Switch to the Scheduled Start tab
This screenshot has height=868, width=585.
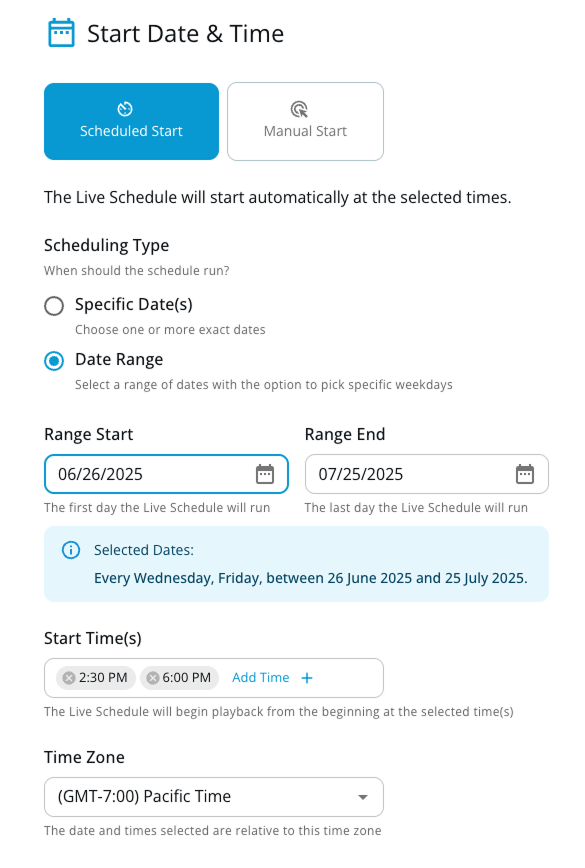coord(131,121)
